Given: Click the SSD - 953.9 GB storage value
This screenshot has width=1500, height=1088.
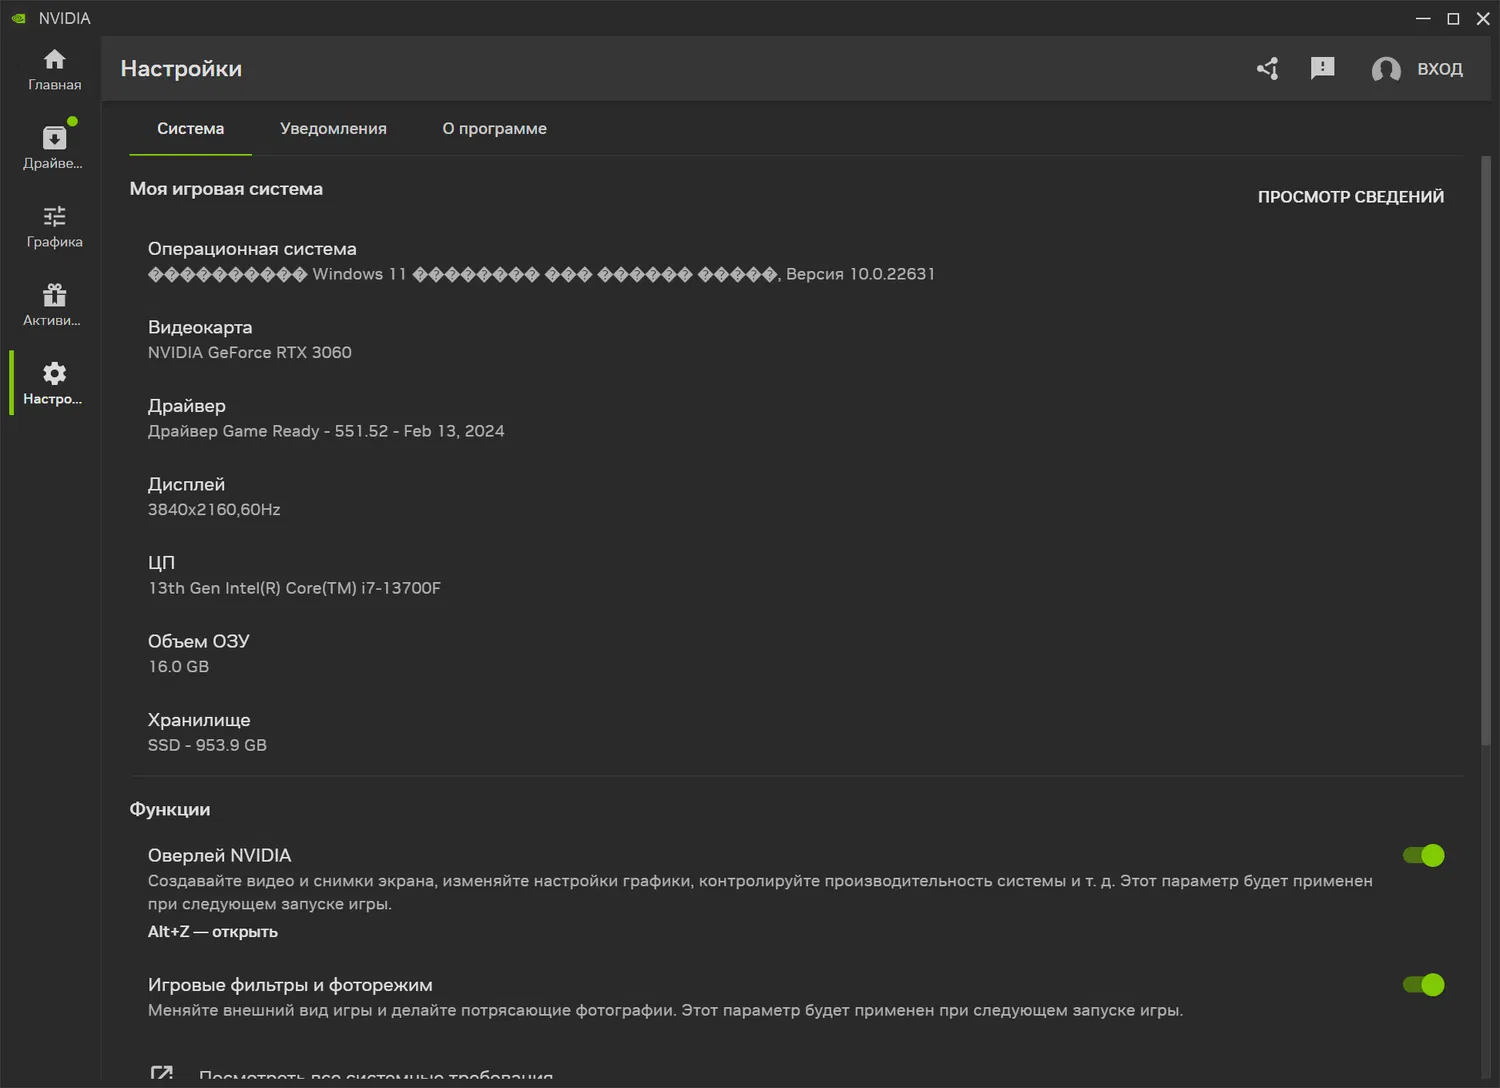Looking at the screenshot, I should point(207,745).
